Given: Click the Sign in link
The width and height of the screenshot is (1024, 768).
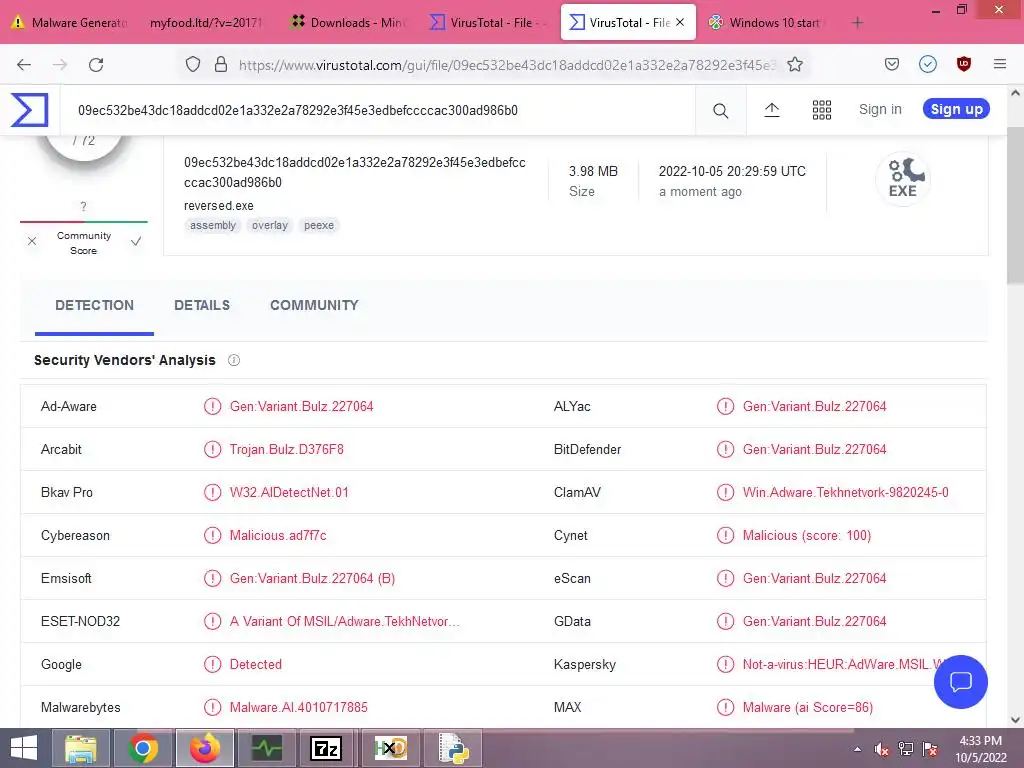Looking at the screenshot, I should click(880, 109).
